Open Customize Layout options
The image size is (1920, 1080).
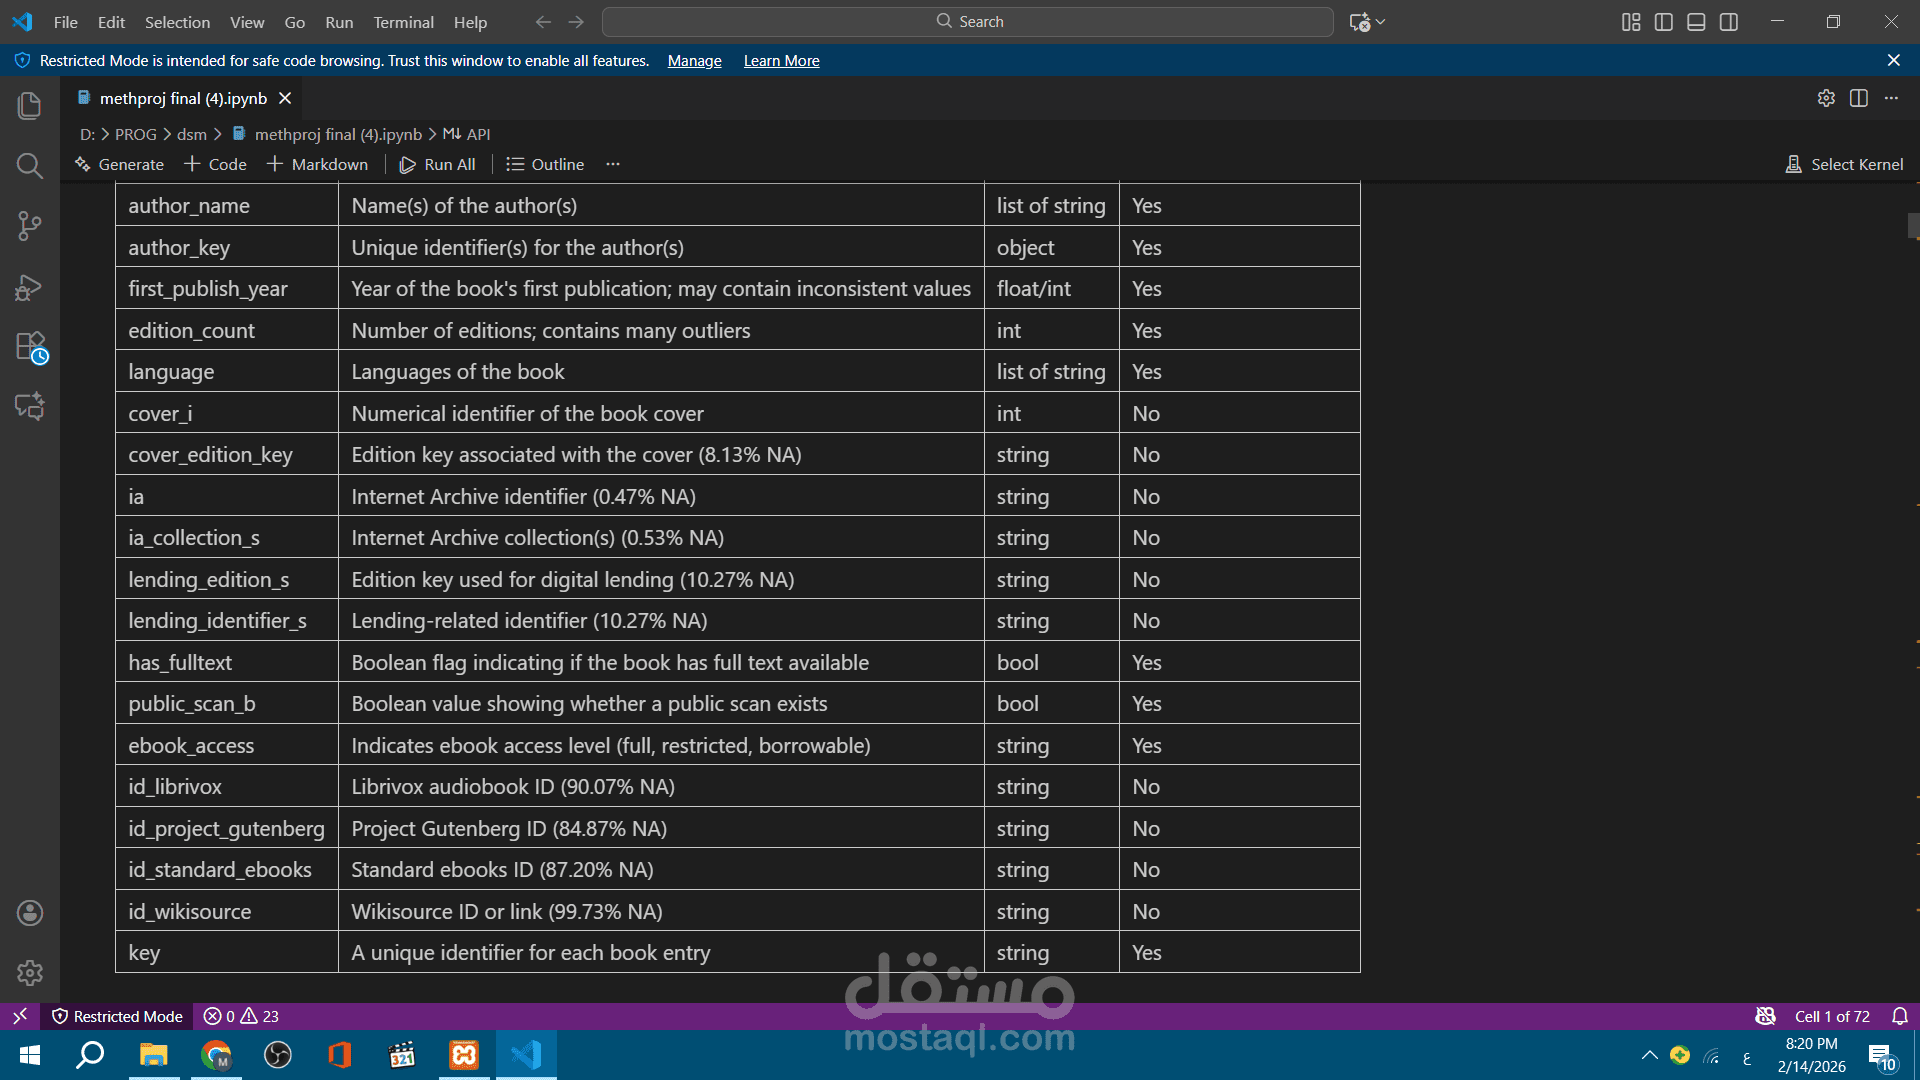click(x=1631, y=22)
